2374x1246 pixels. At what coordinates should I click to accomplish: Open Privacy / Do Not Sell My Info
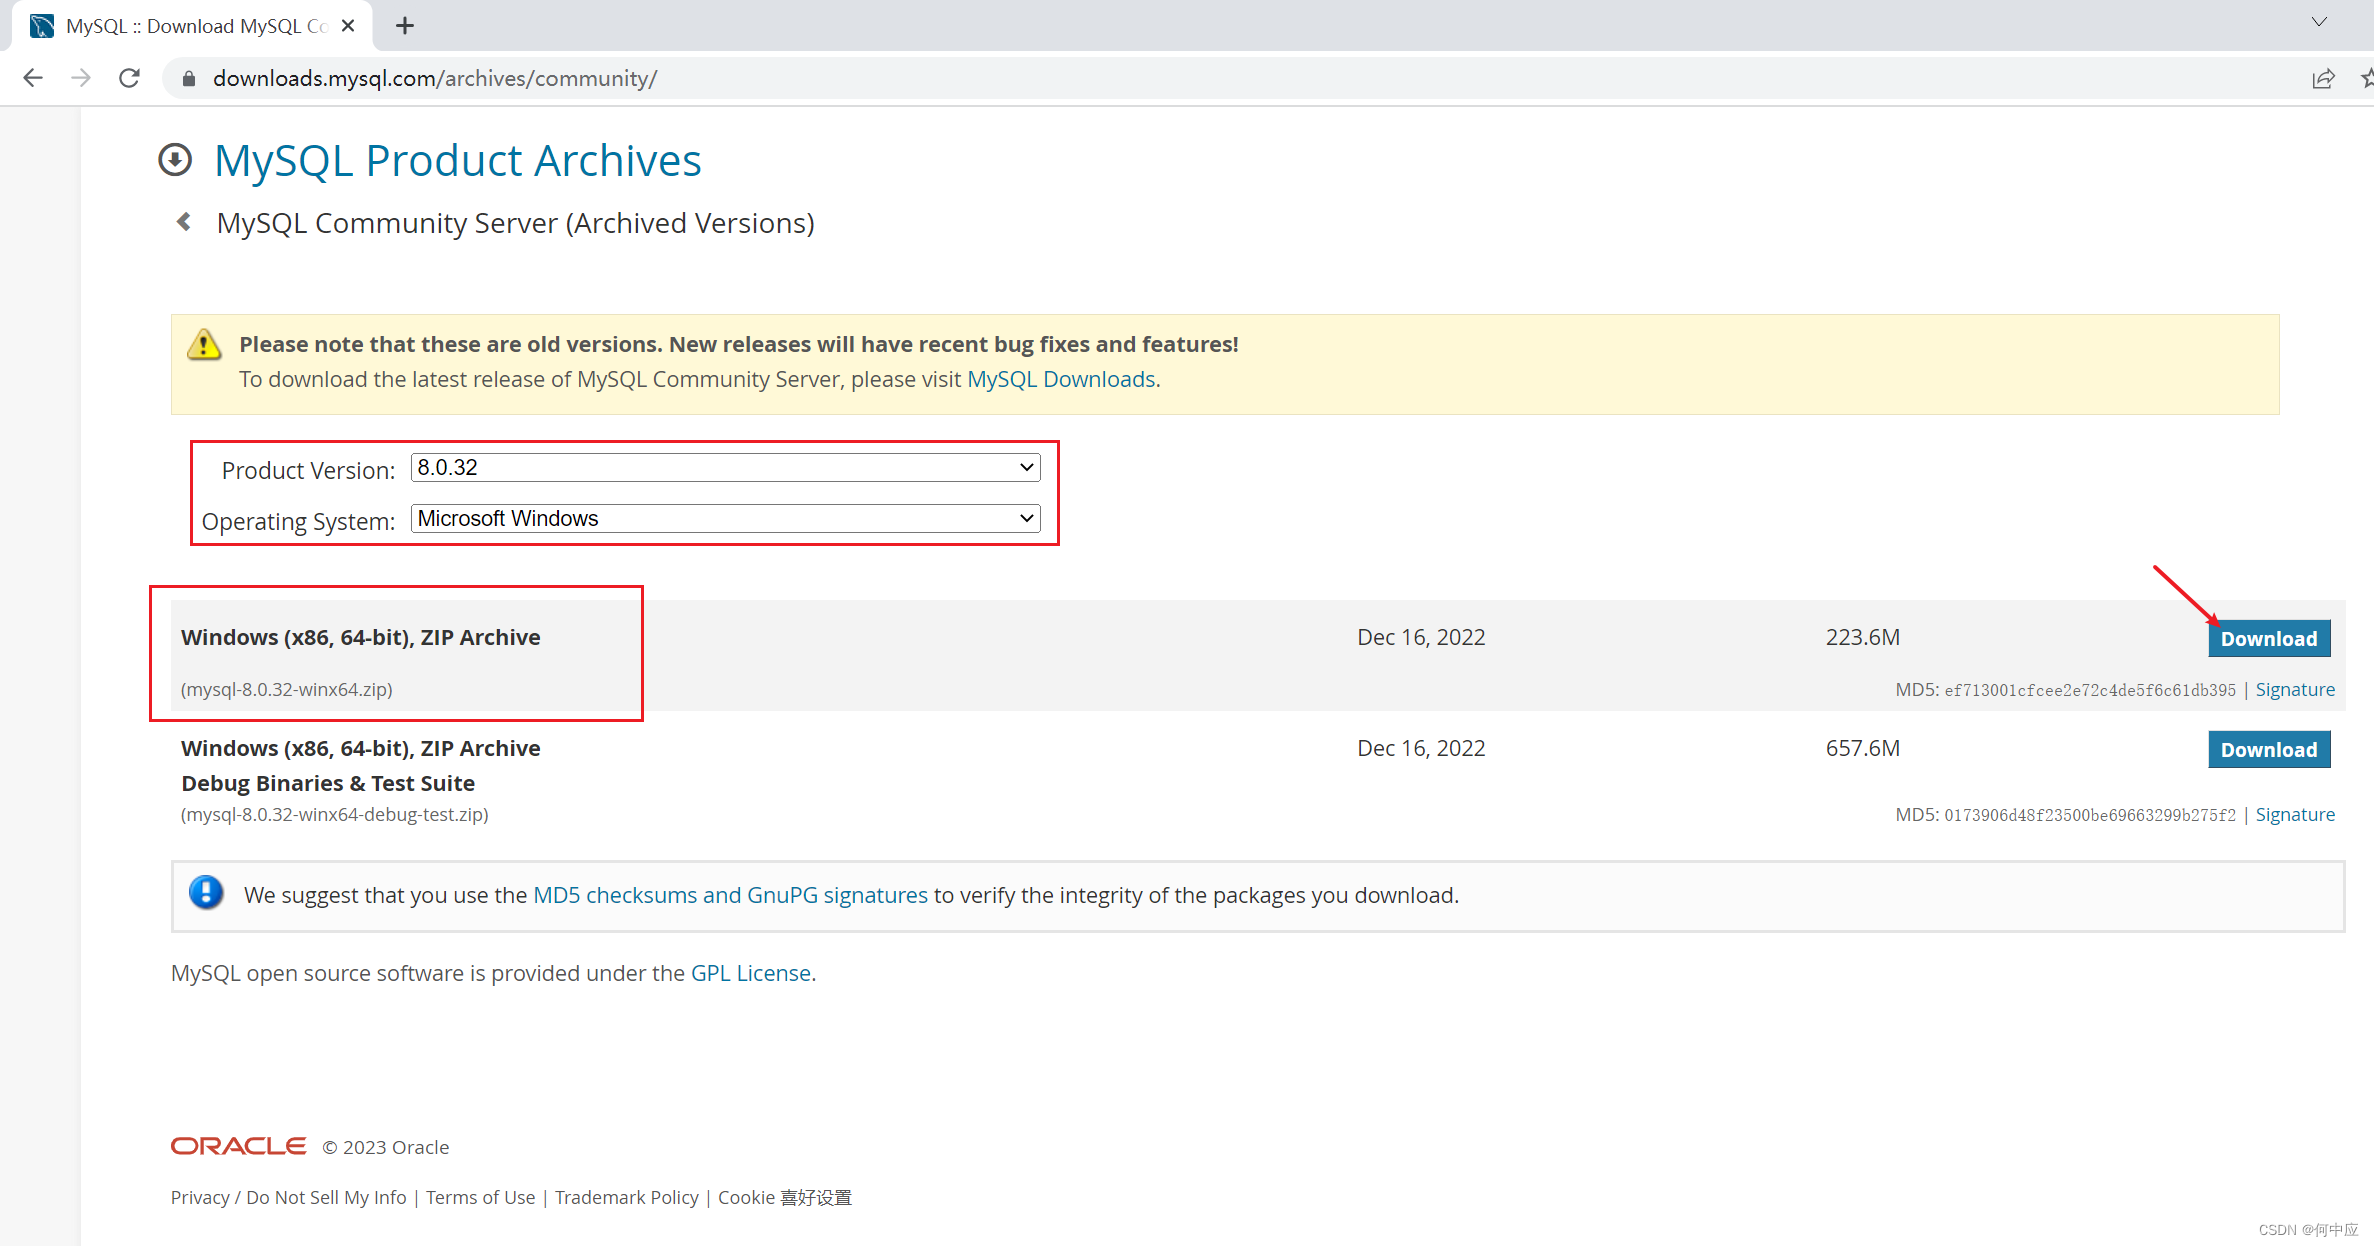click(288, 1197)
